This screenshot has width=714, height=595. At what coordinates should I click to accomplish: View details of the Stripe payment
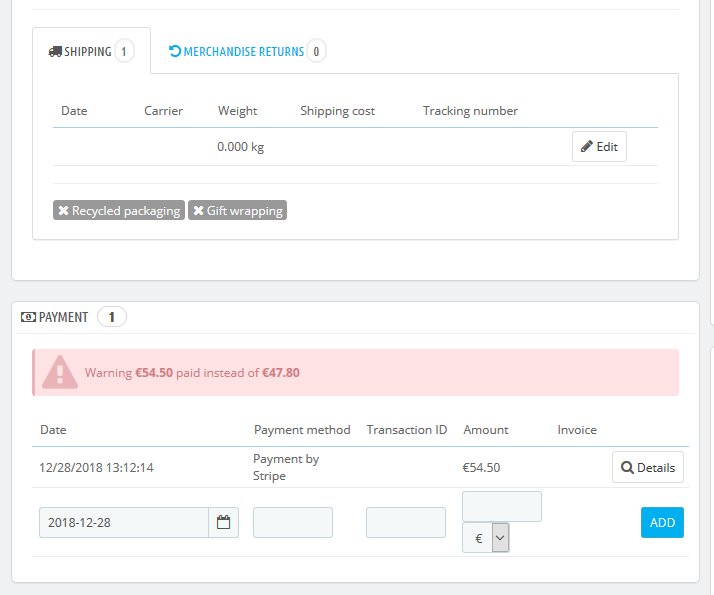coord(648,467)
